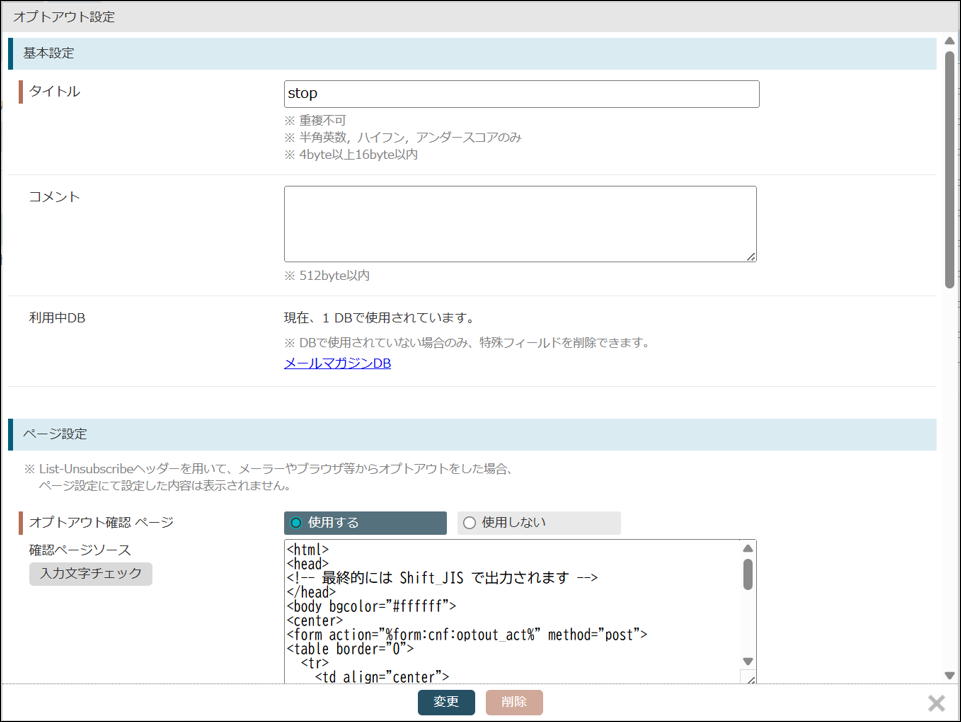Click the scroll-up arrow of the page scrollbar
961x722 pixels.
pyautogui.click(x=950, y=41)
